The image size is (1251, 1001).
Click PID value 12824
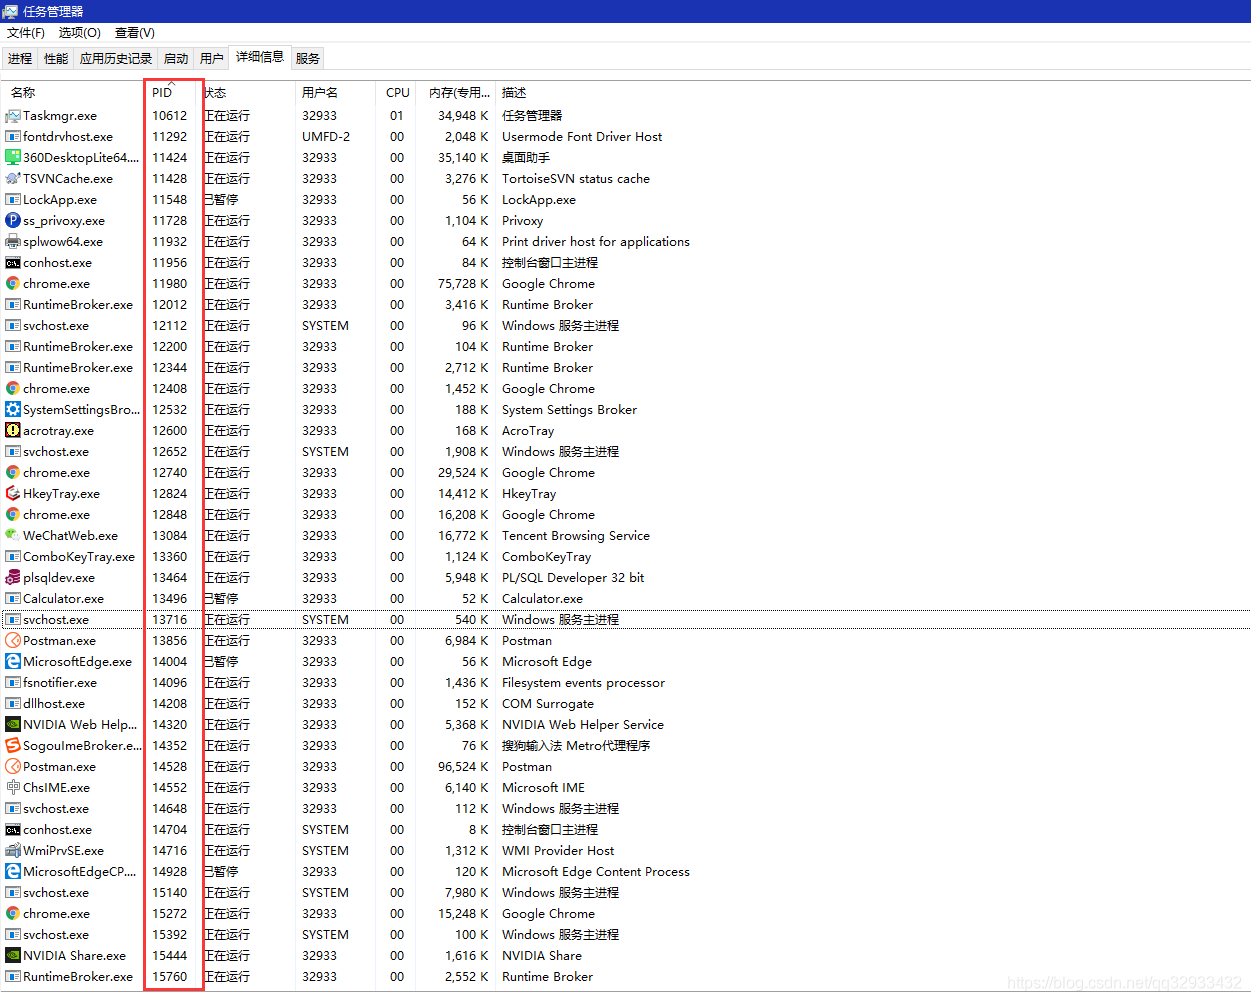169,494
